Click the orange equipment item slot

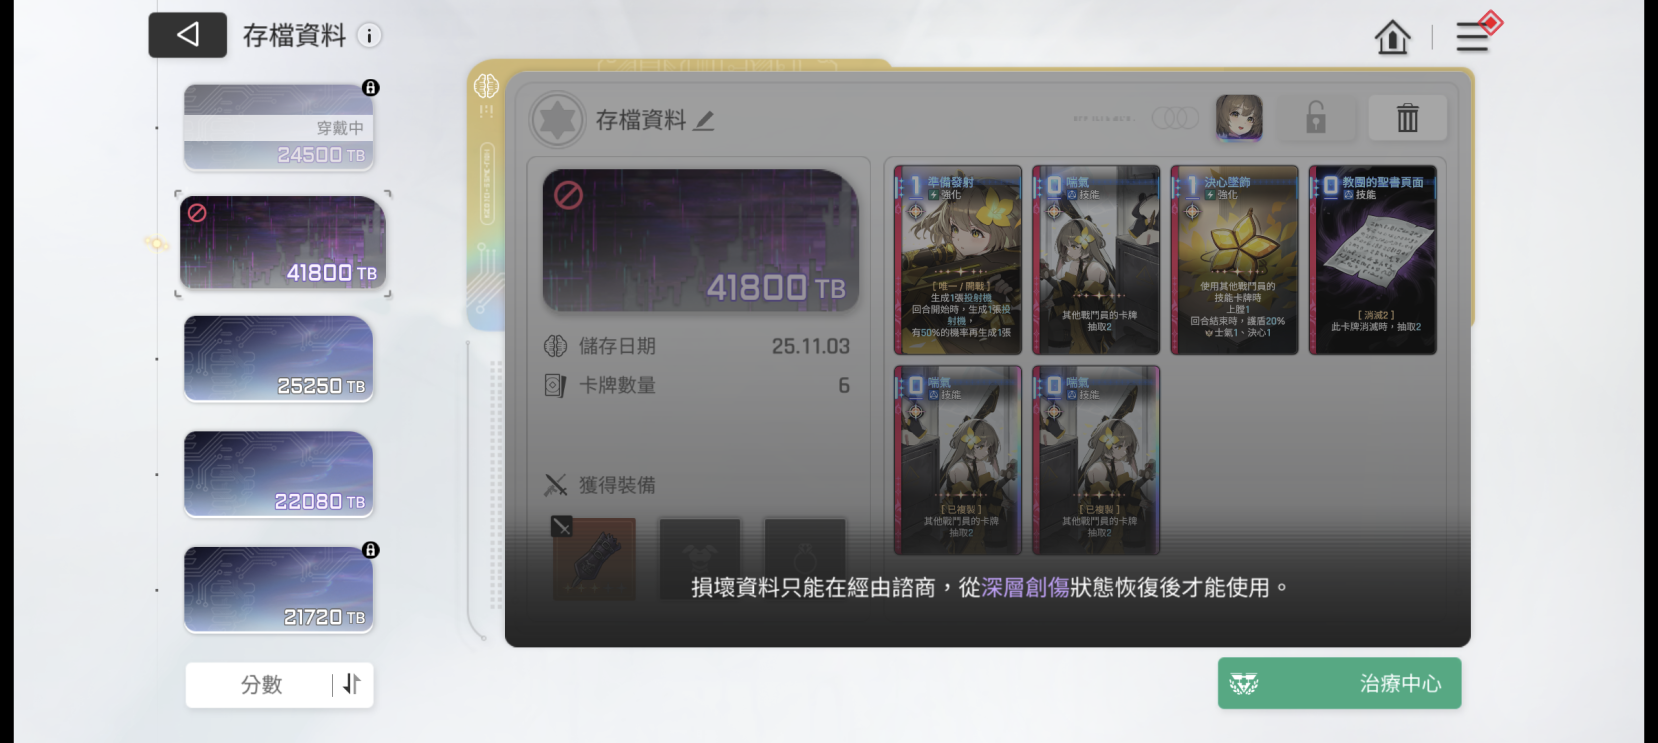click(x=594, y=558)
